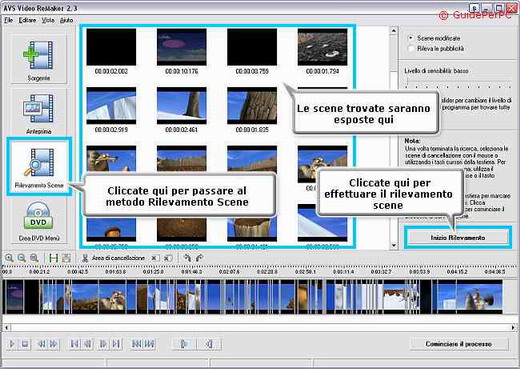This screenshot has height=369, width=520.
Task: Click the second X delete-all-areas icon
Action: pos(168,258)
